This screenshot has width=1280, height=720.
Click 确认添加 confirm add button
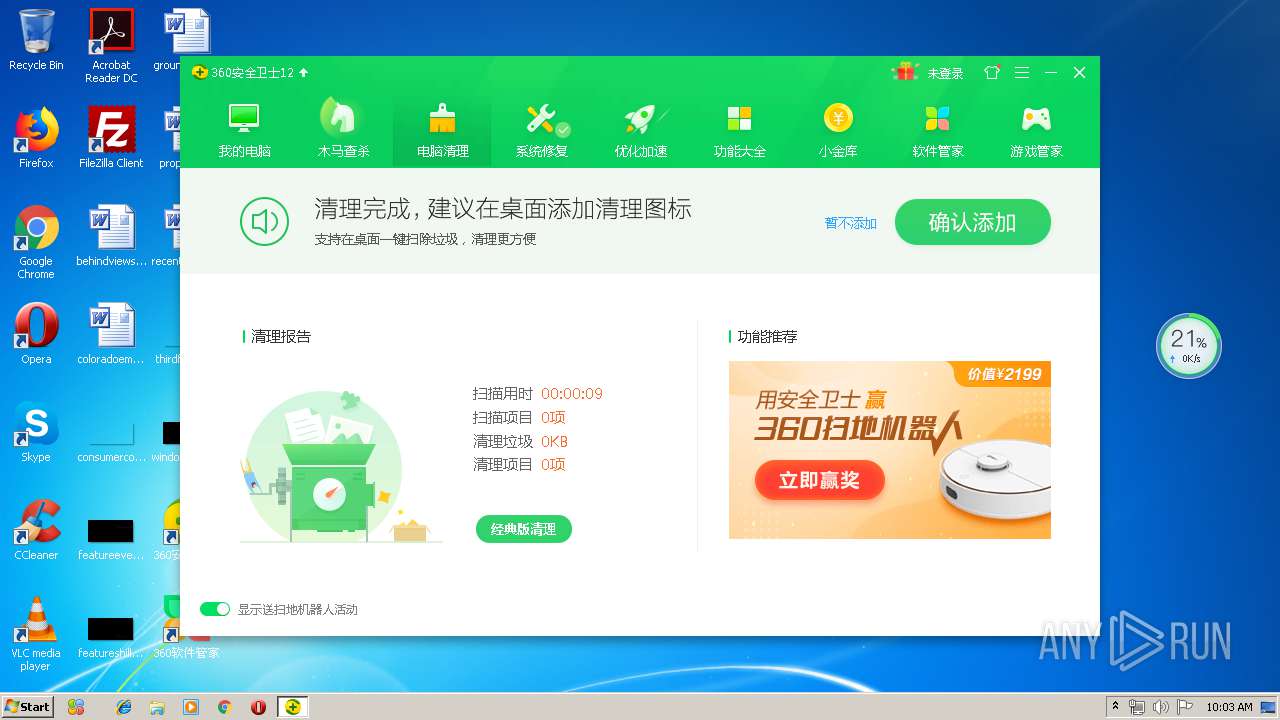click(972, 222)
